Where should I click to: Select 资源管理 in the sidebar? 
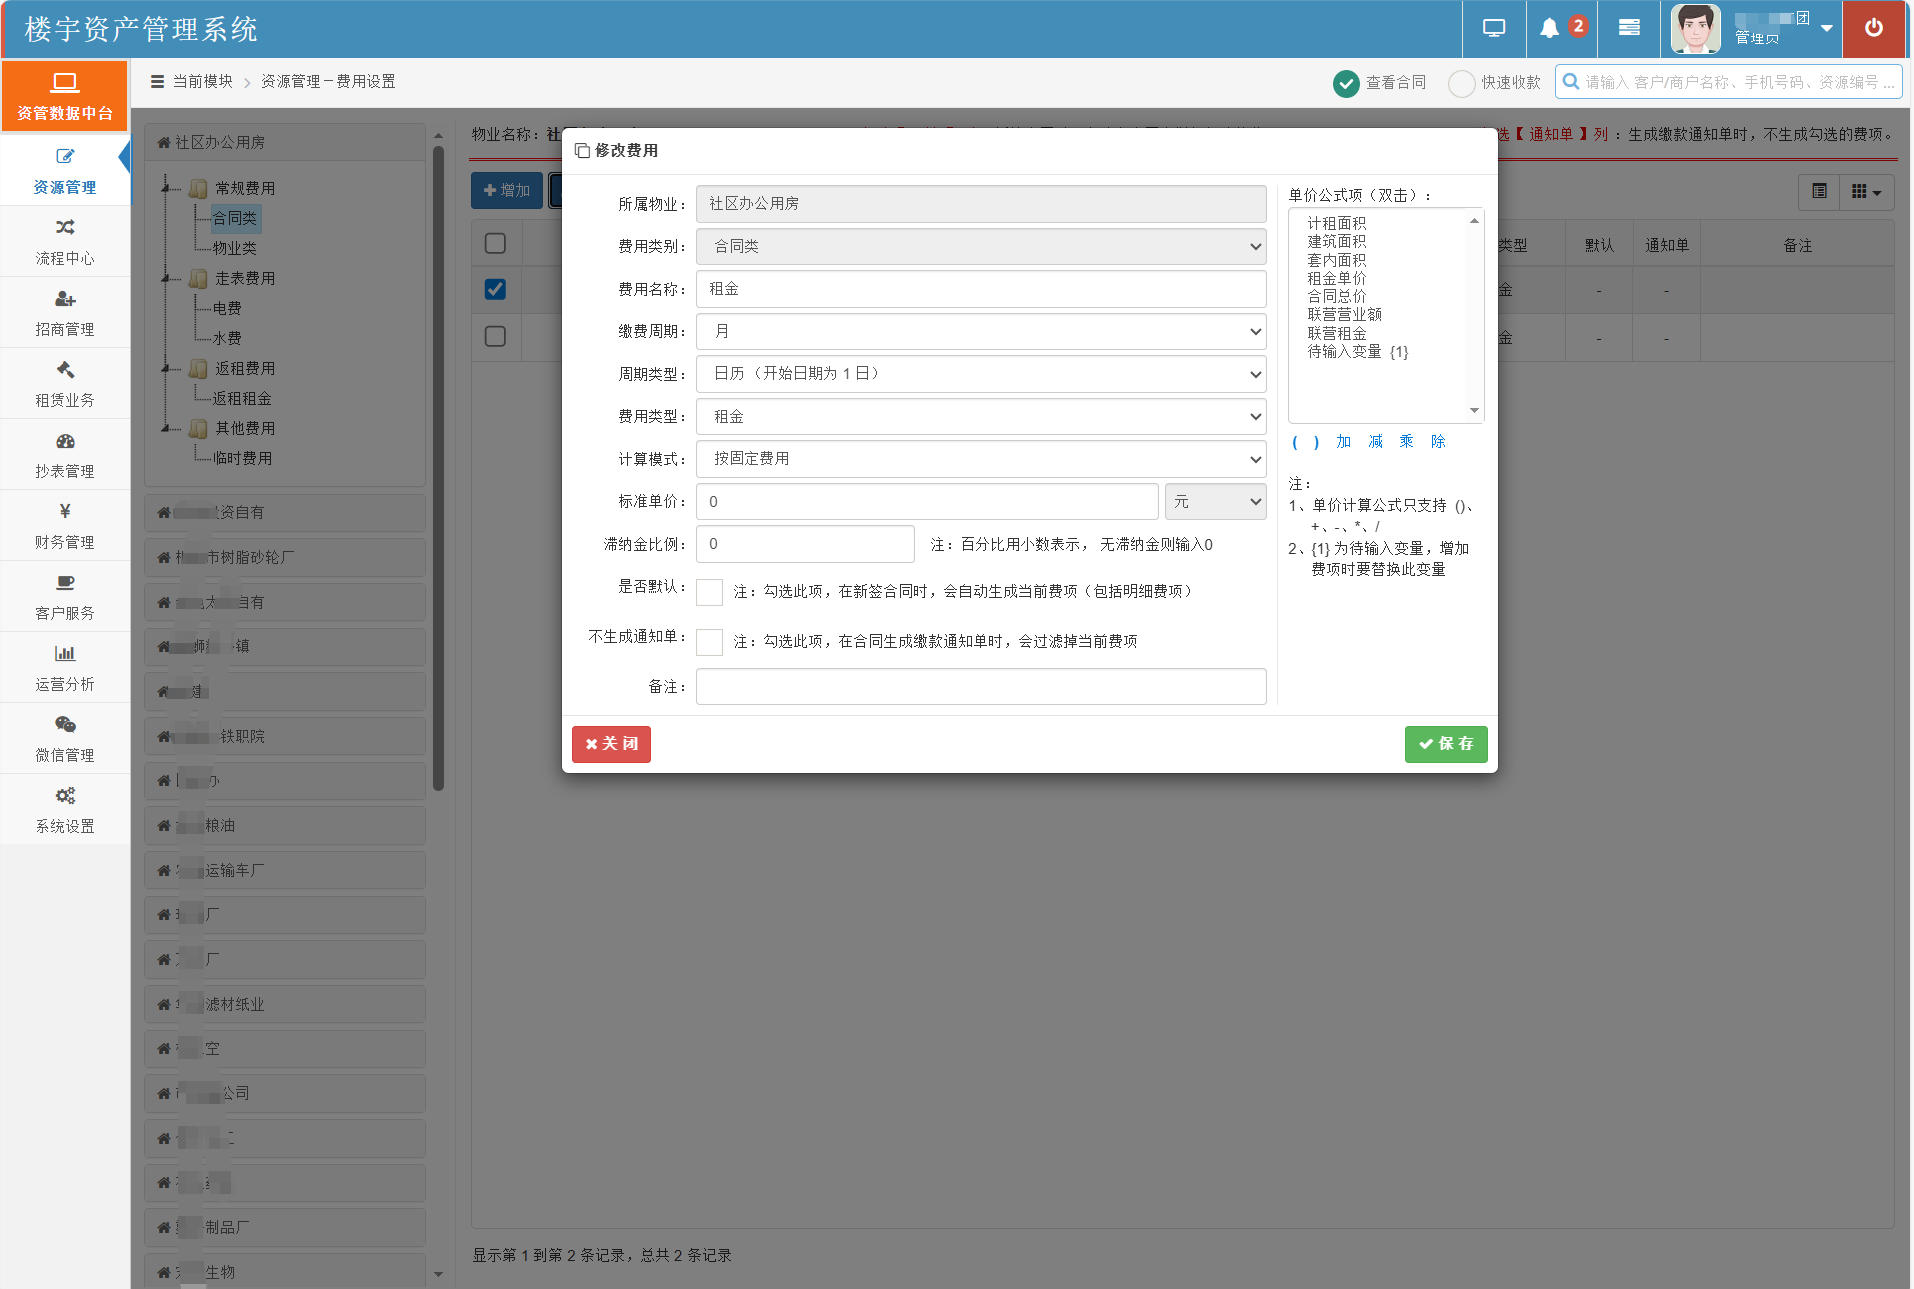[x=65, y=171]
